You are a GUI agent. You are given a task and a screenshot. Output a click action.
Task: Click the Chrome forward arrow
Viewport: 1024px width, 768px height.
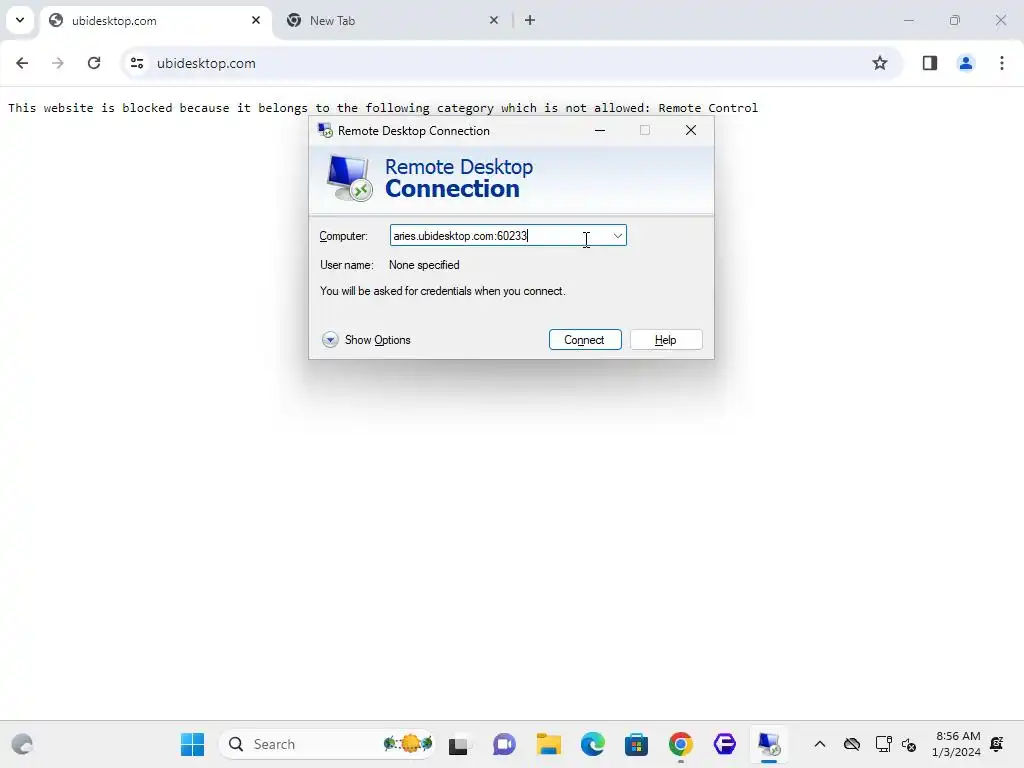(x=58, y=63)
